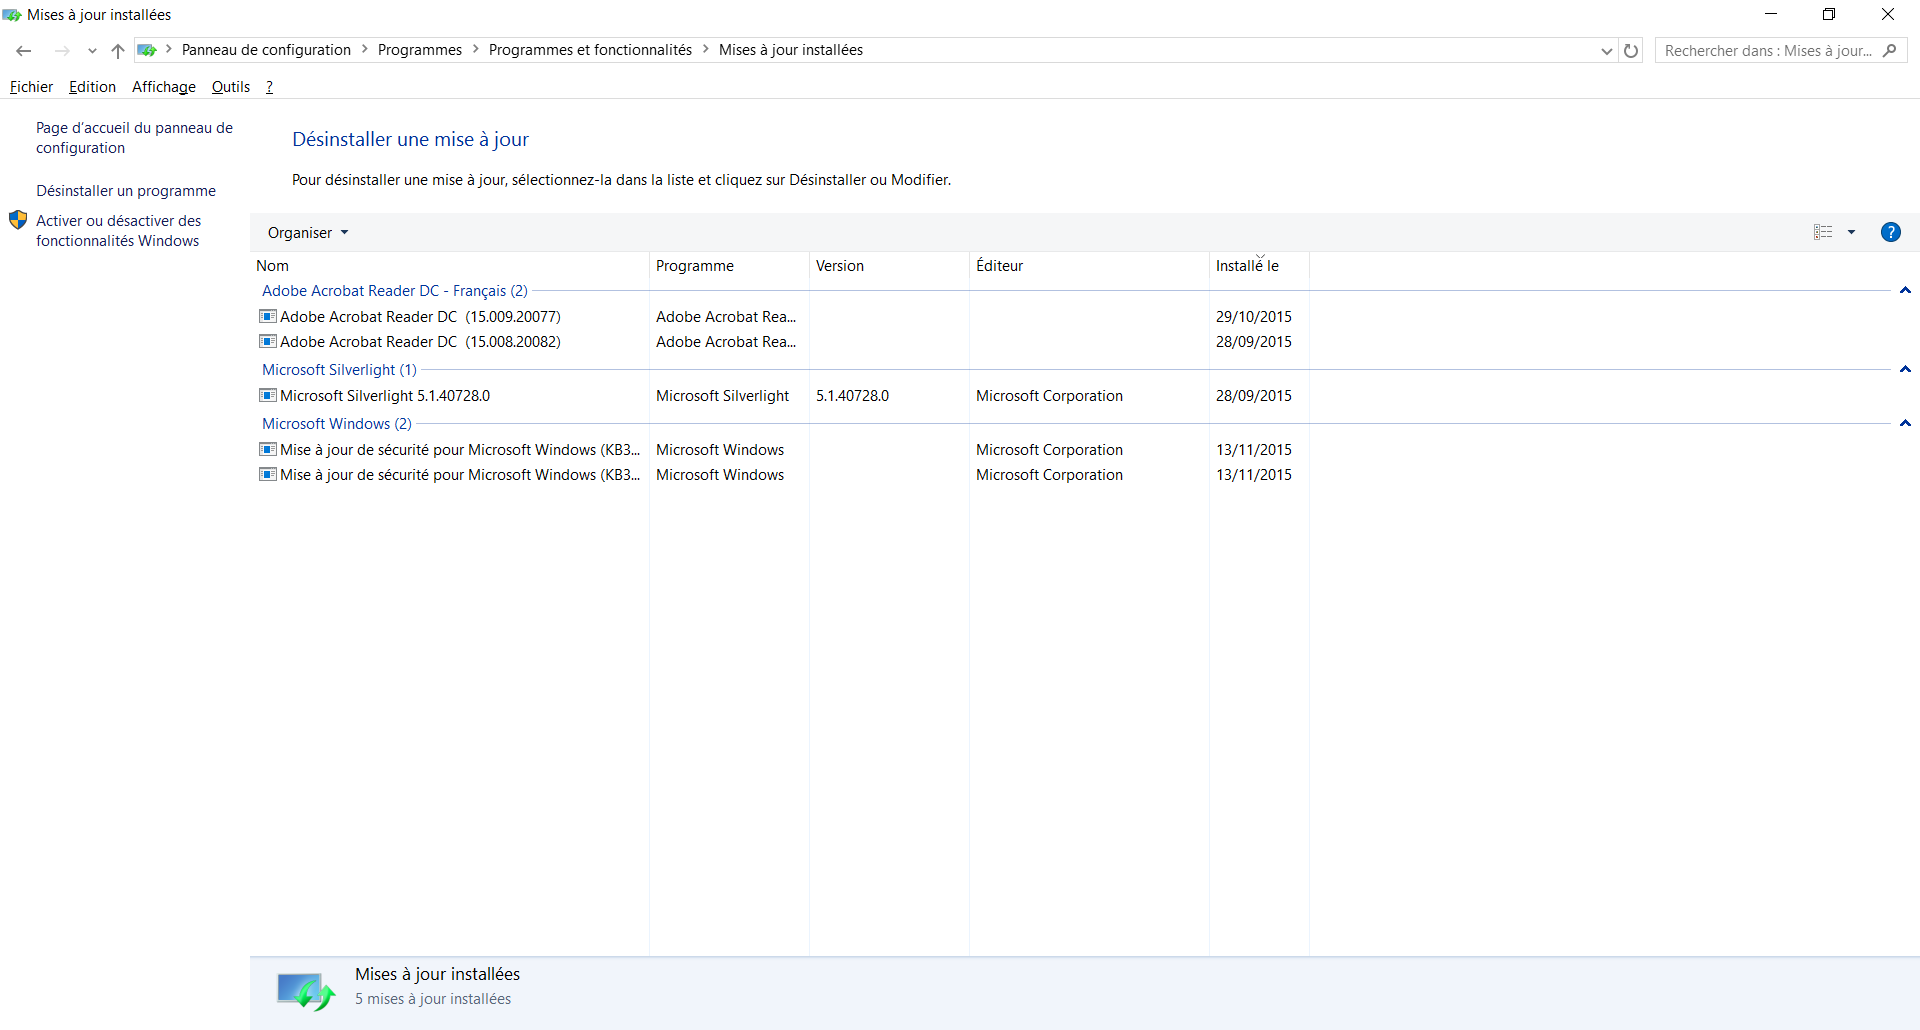This screenshot has height=1030, width=1920.
Task: Open 'Activer ou désactiver des fonctionnalités Windows'
Action: pyautogui.click(x=118, y=231)
